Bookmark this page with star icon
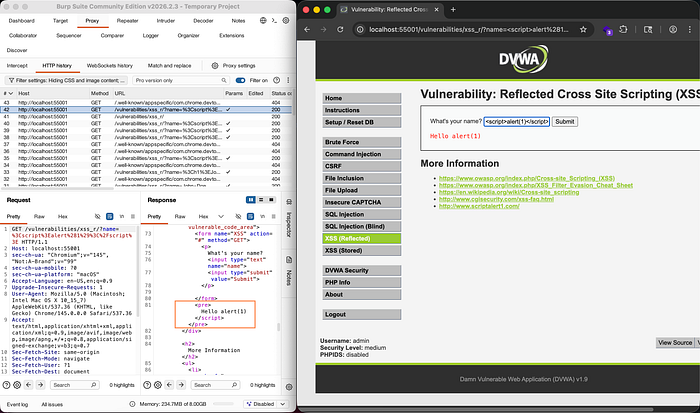The image size is (700, 413). [583, 29]
